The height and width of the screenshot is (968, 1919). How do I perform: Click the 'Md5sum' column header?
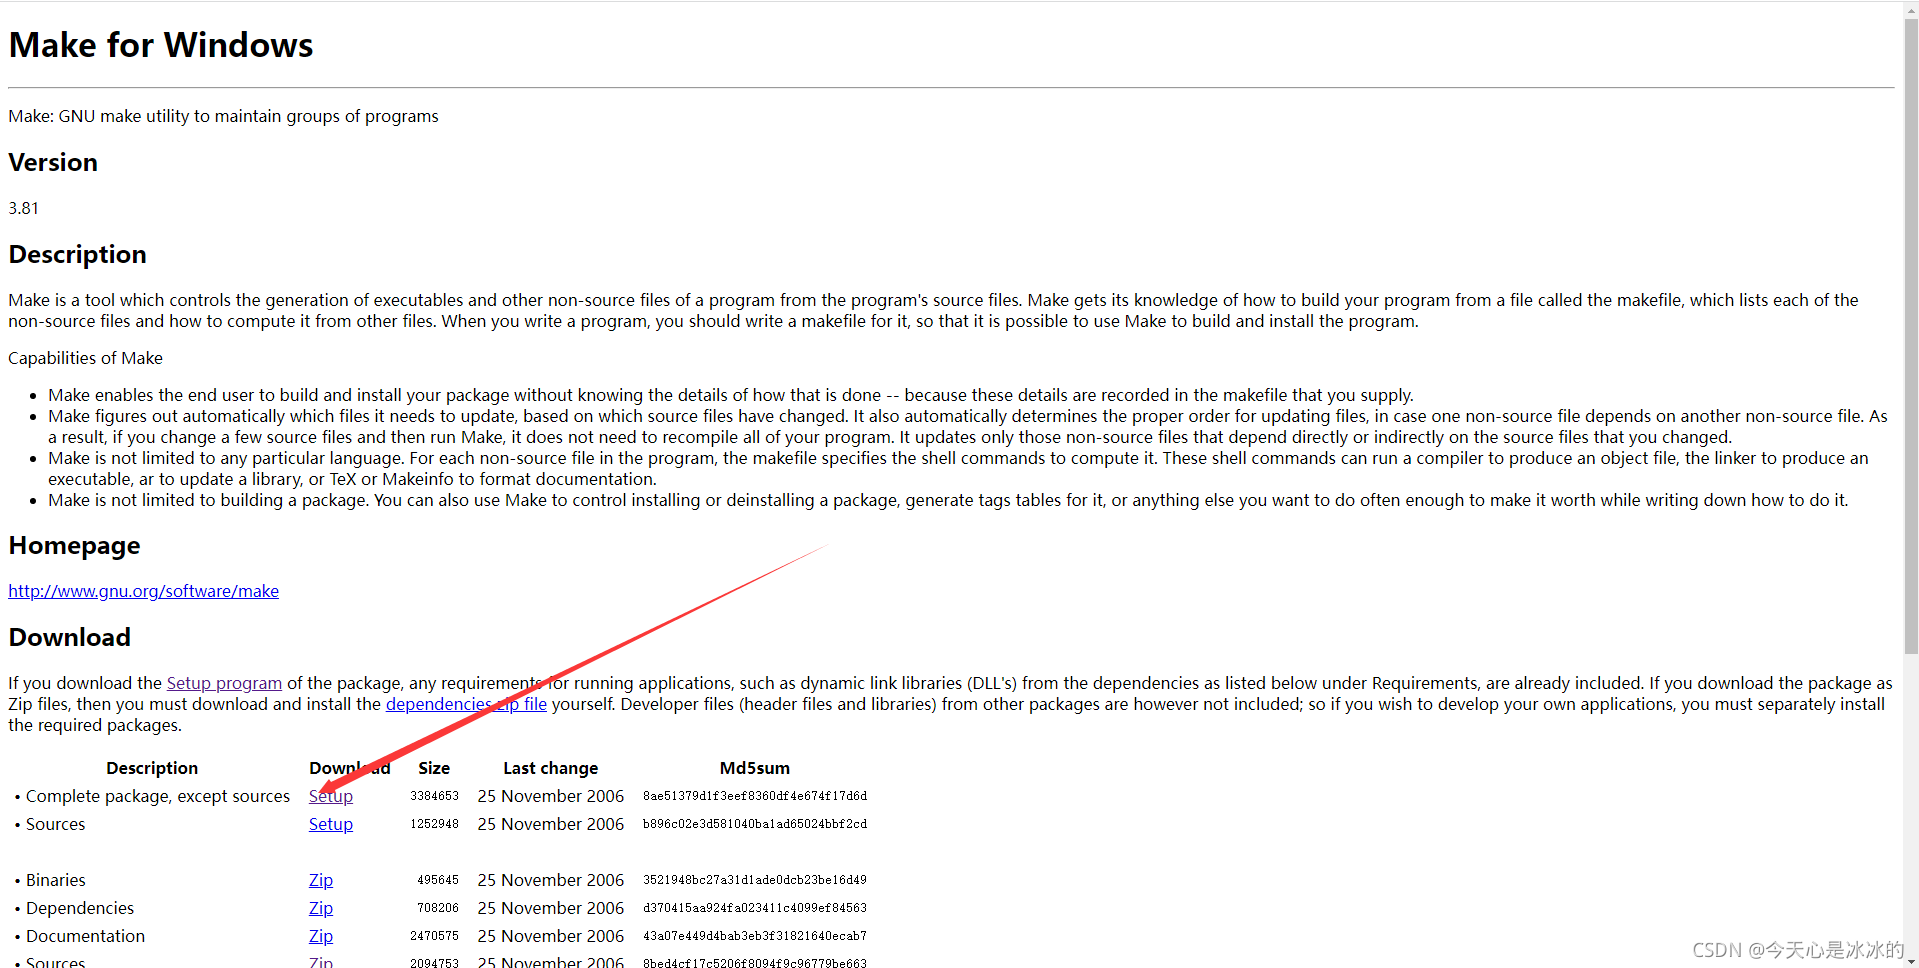(755, 768)
